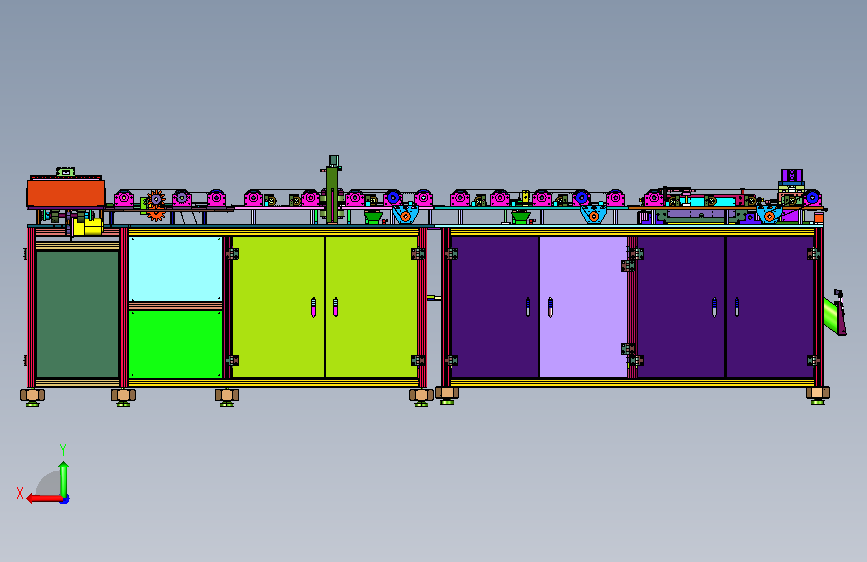Select the right lime-yellow cabinet door
This screenshot has height=562, width=867.
(372, 307)
